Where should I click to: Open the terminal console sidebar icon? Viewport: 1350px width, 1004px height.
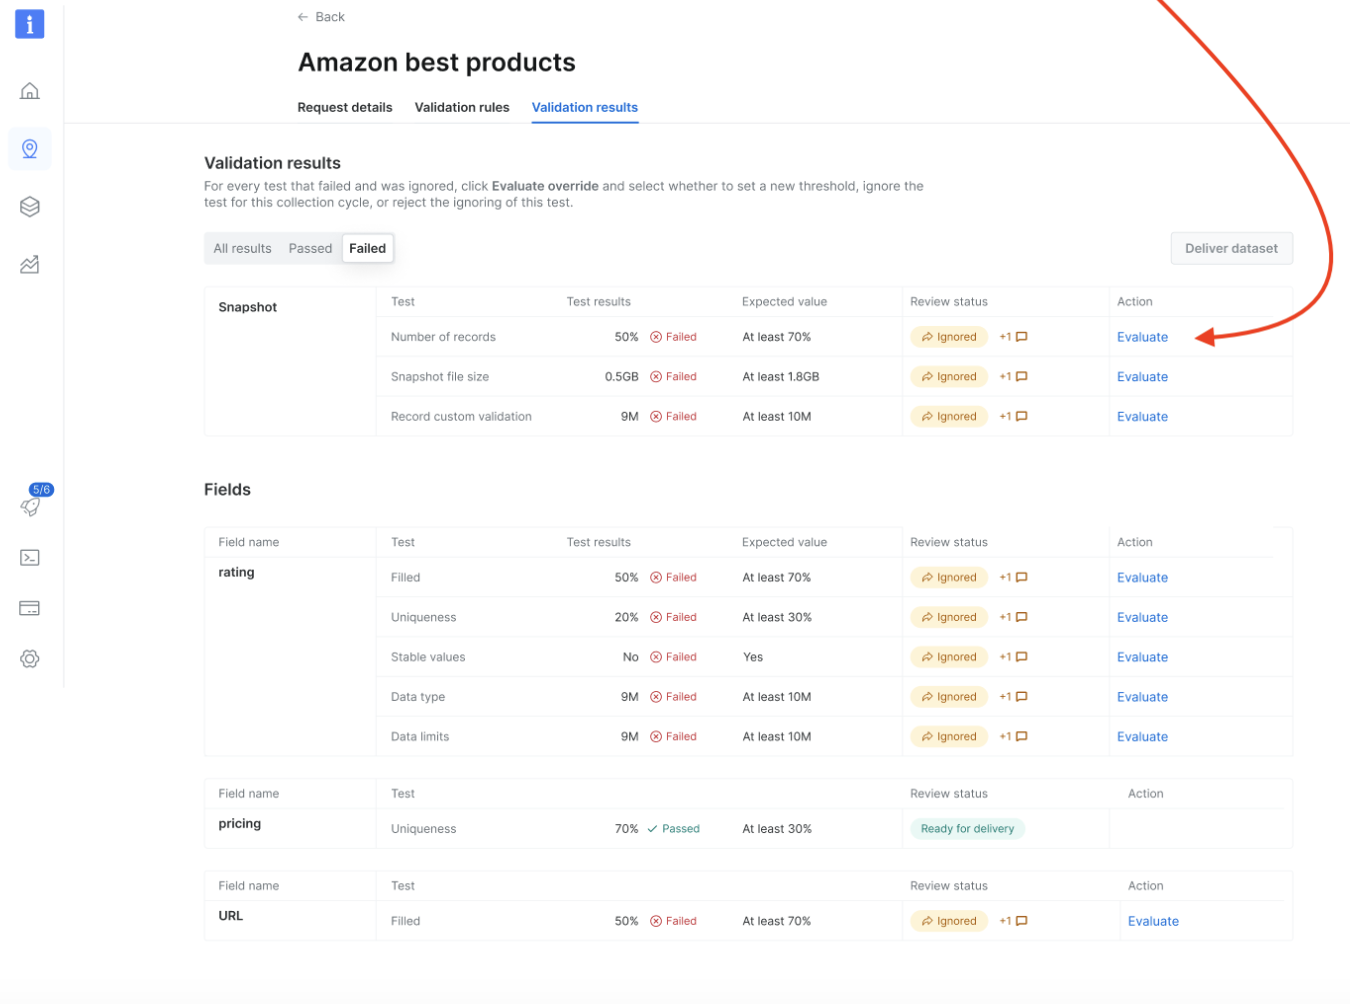(30, 558)
